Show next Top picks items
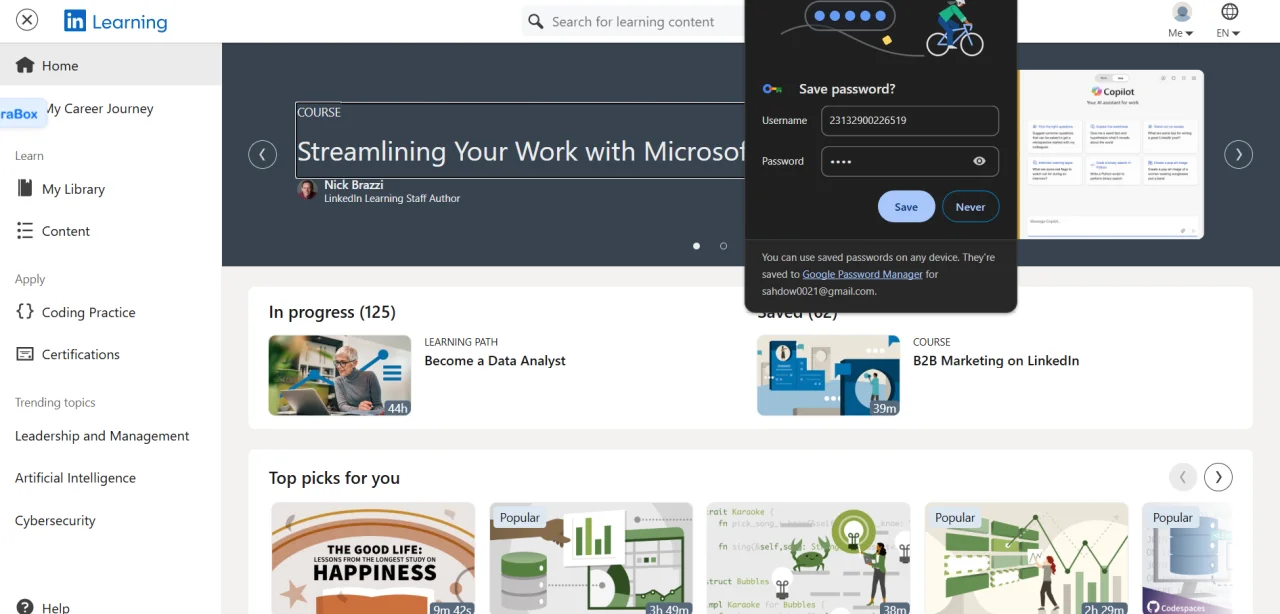1280x614 pixels. click(x=1218, y=477)
